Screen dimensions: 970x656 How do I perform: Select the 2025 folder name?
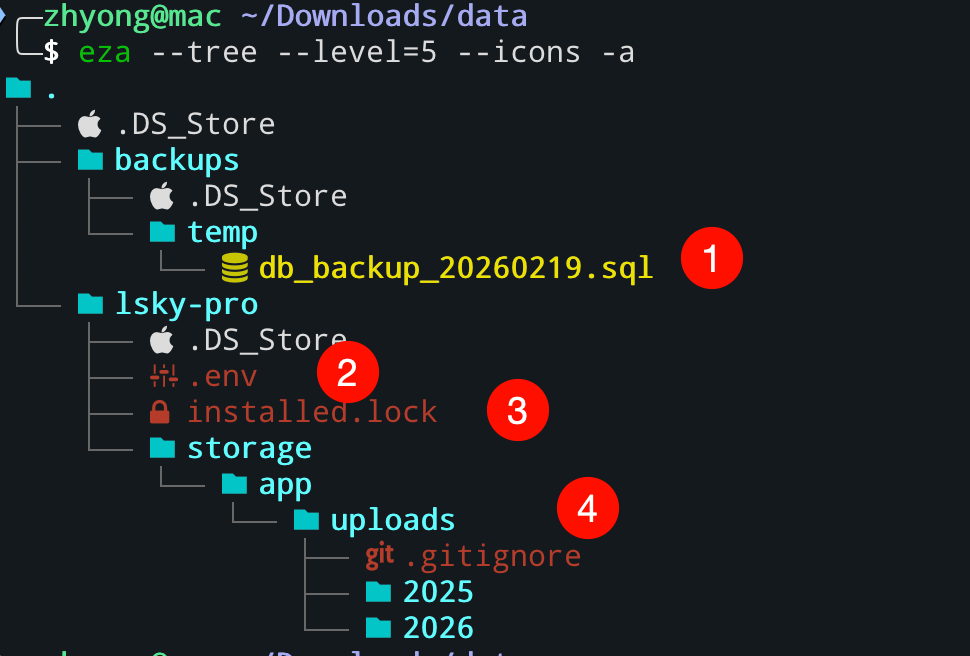pyautogui.click(x=438, y=592)
